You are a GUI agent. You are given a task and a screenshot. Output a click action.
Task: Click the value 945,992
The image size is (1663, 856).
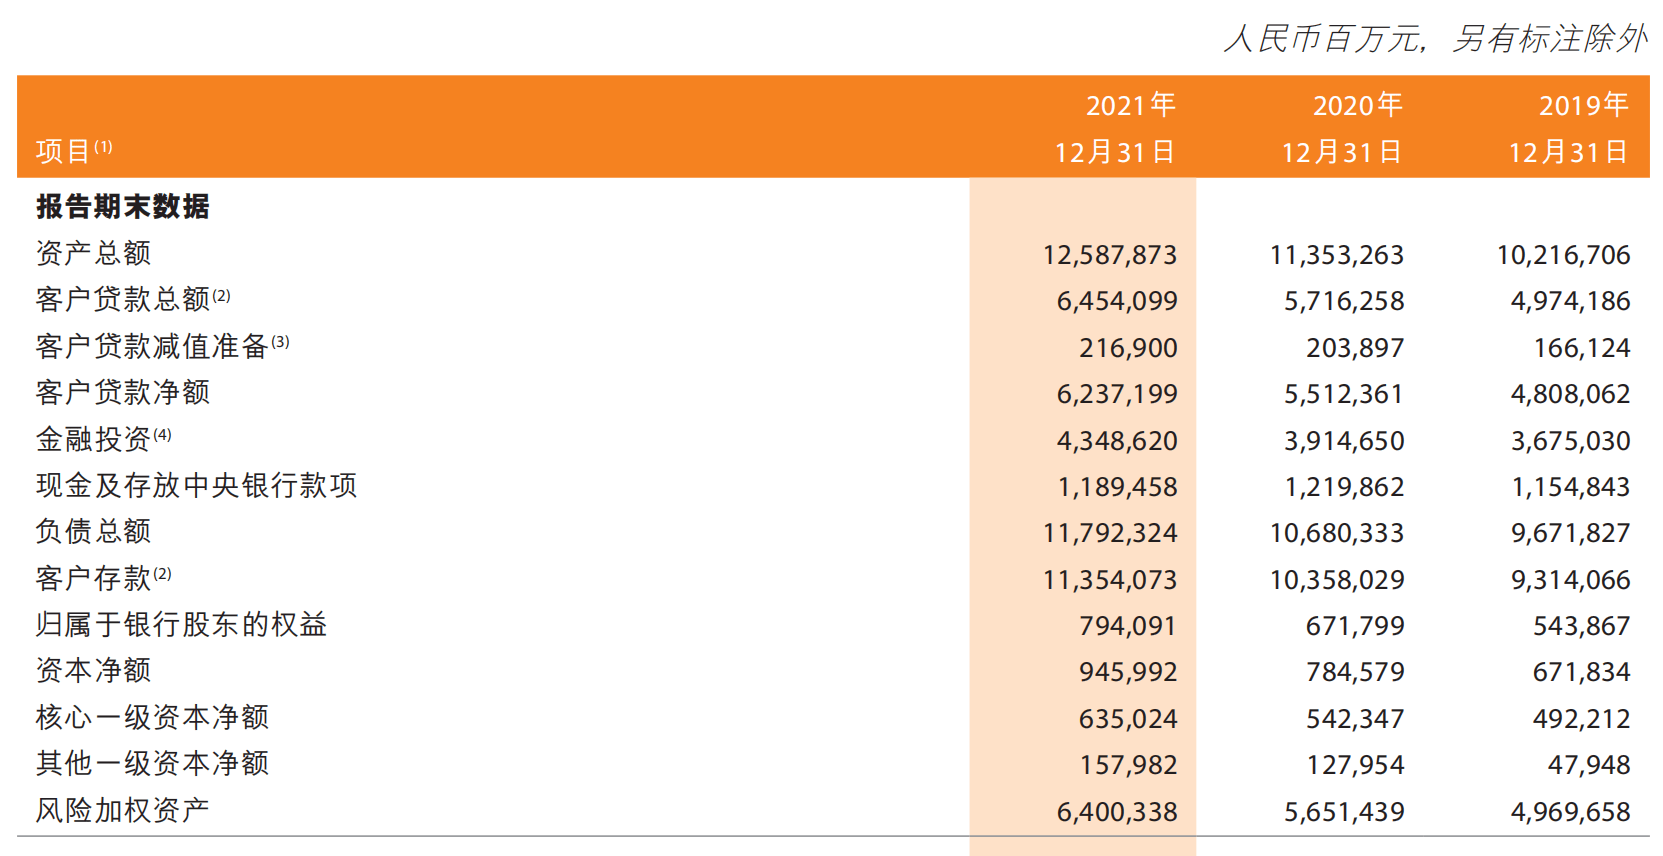pos(1128,672)
